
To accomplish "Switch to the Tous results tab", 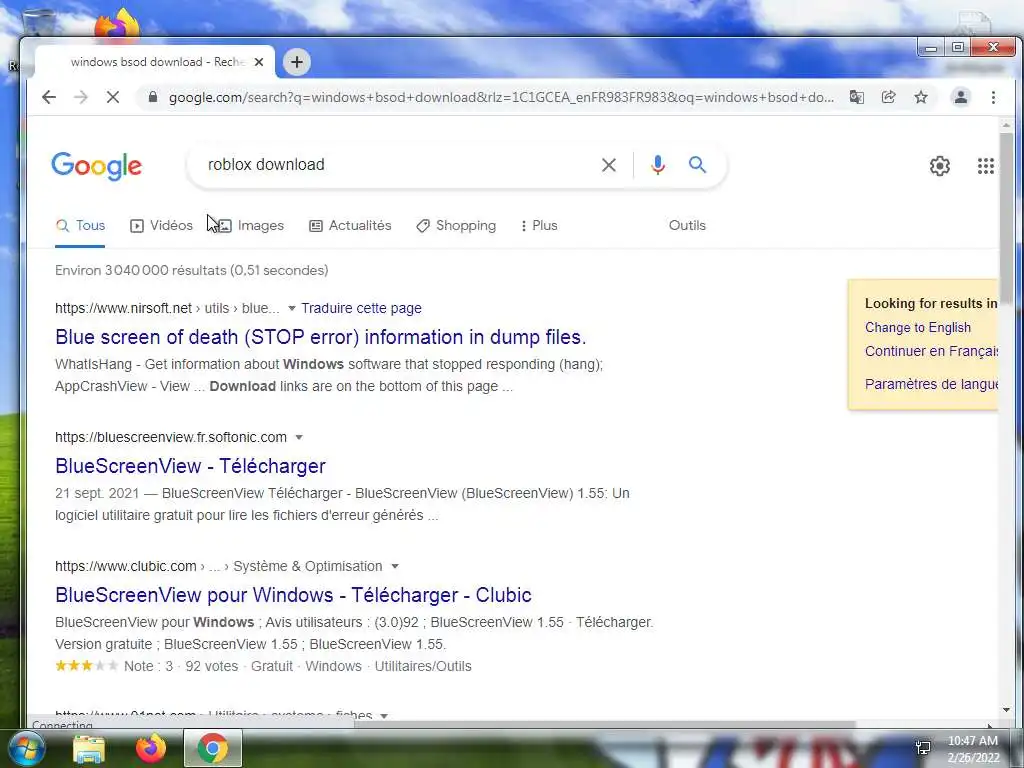I will pos(80,225).
